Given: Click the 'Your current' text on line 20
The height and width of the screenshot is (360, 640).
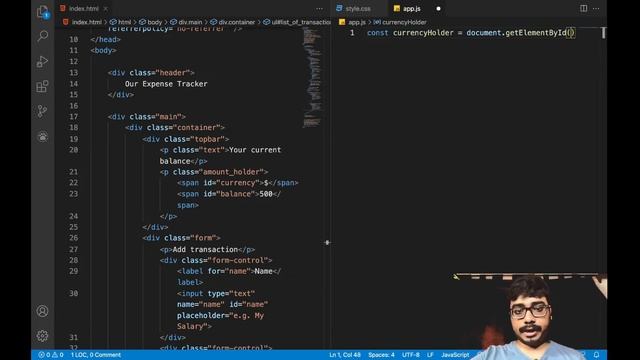Looking at the screenshot, I should coord(255,150).
